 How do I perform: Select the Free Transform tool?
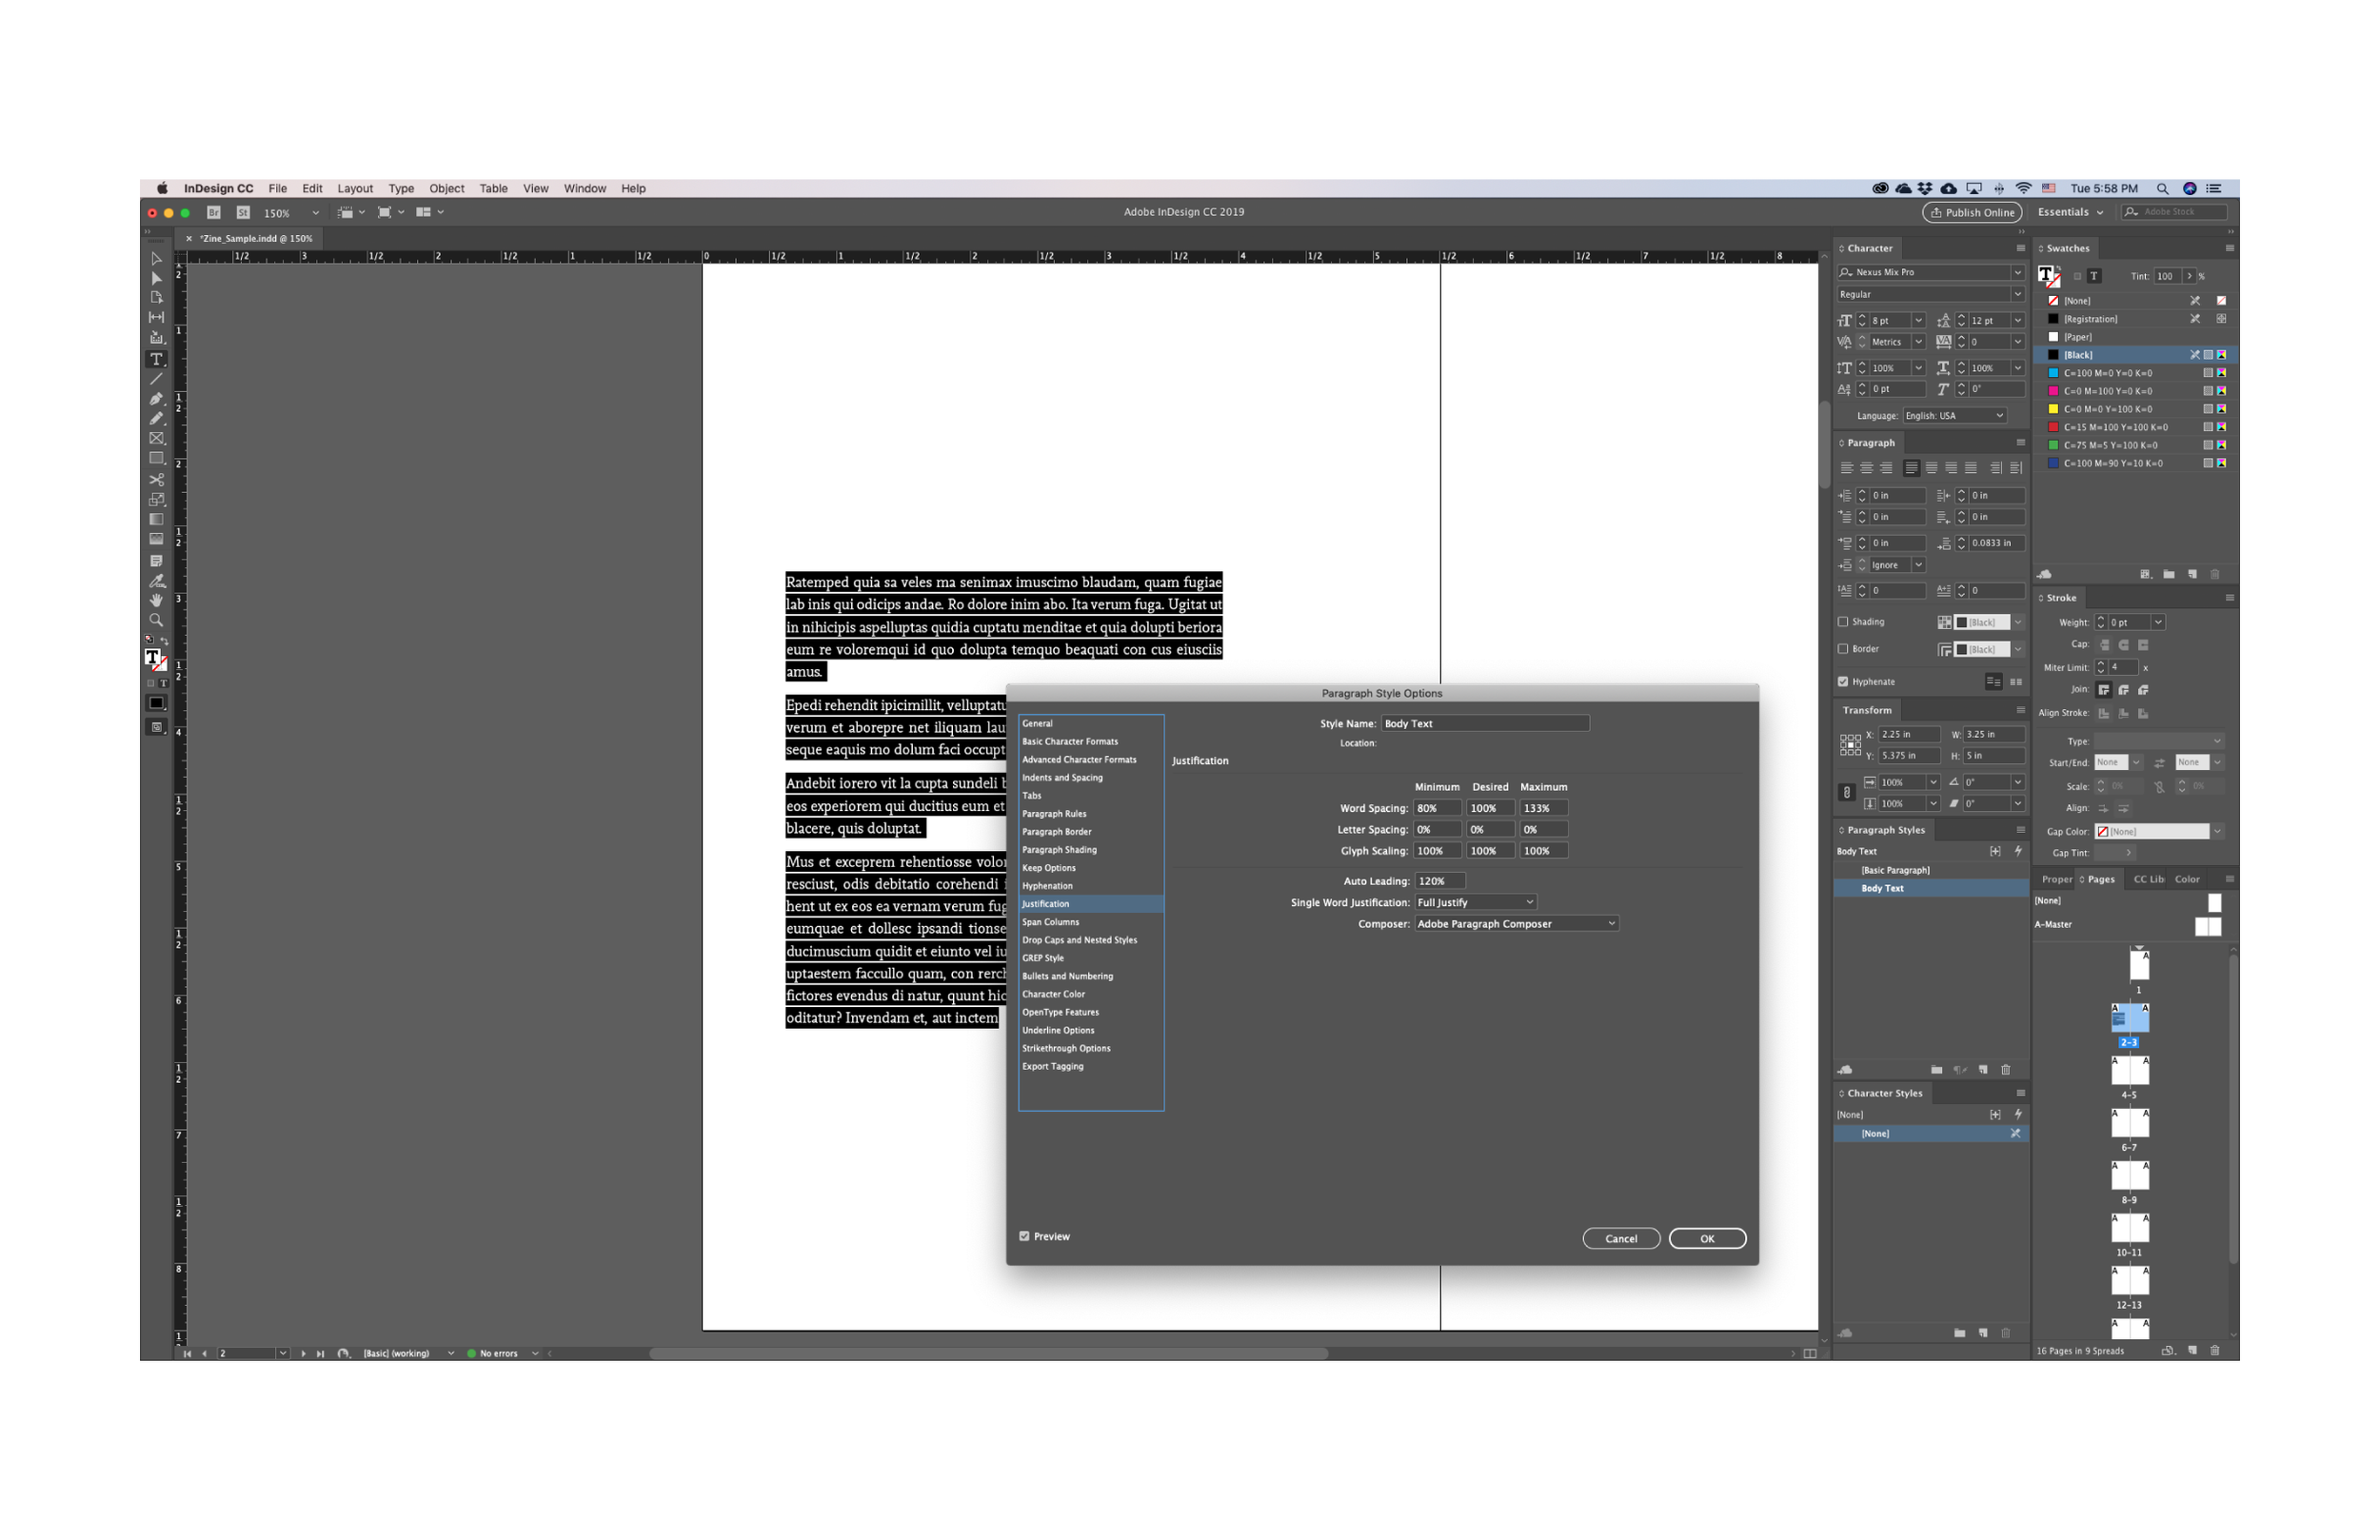click(x=156, y=499)
